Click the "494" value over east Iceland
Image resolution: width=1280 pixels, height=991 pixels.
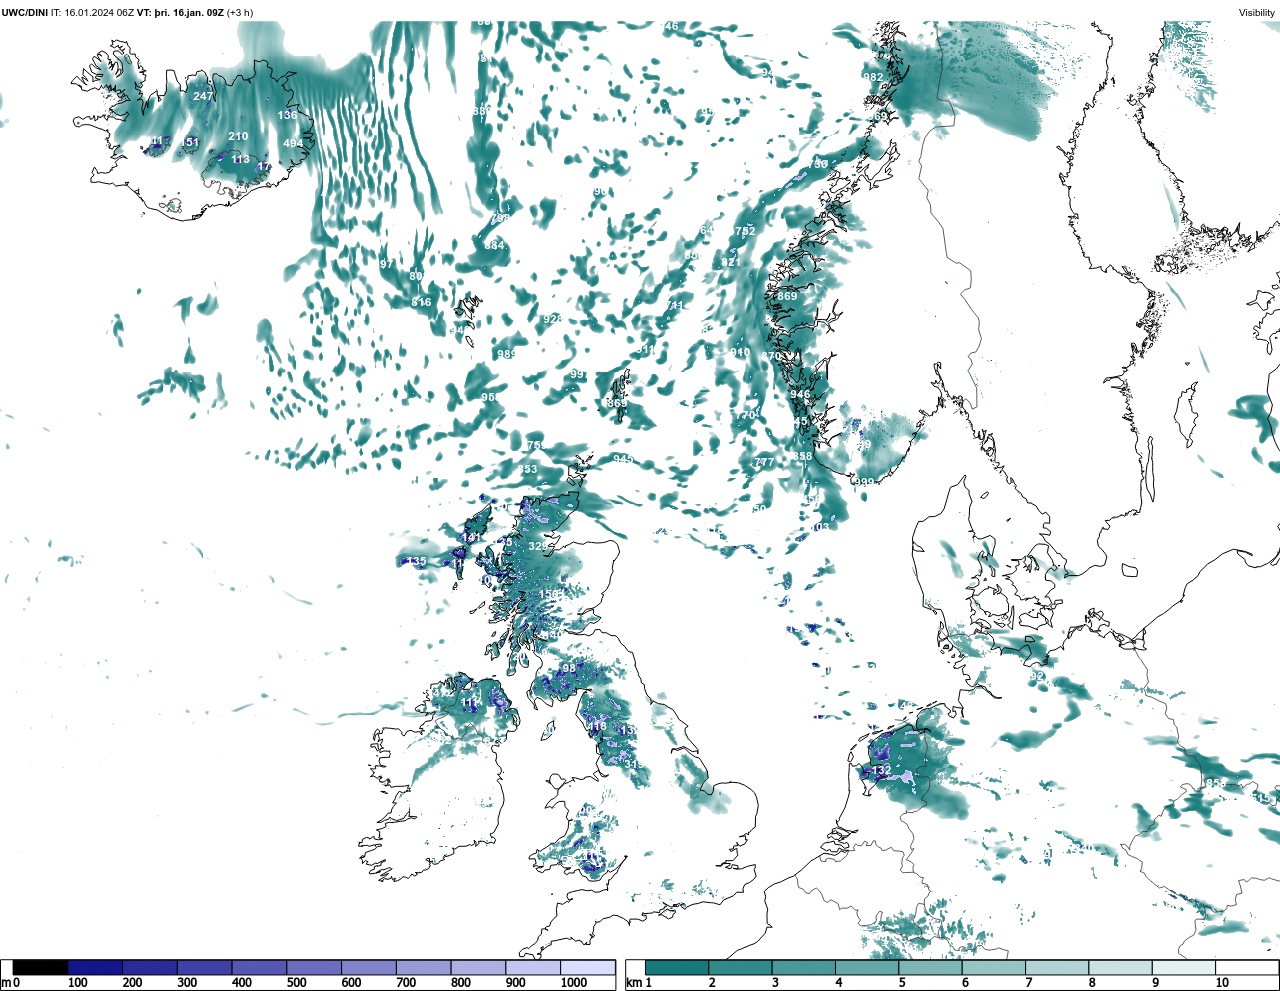[293, 143]
